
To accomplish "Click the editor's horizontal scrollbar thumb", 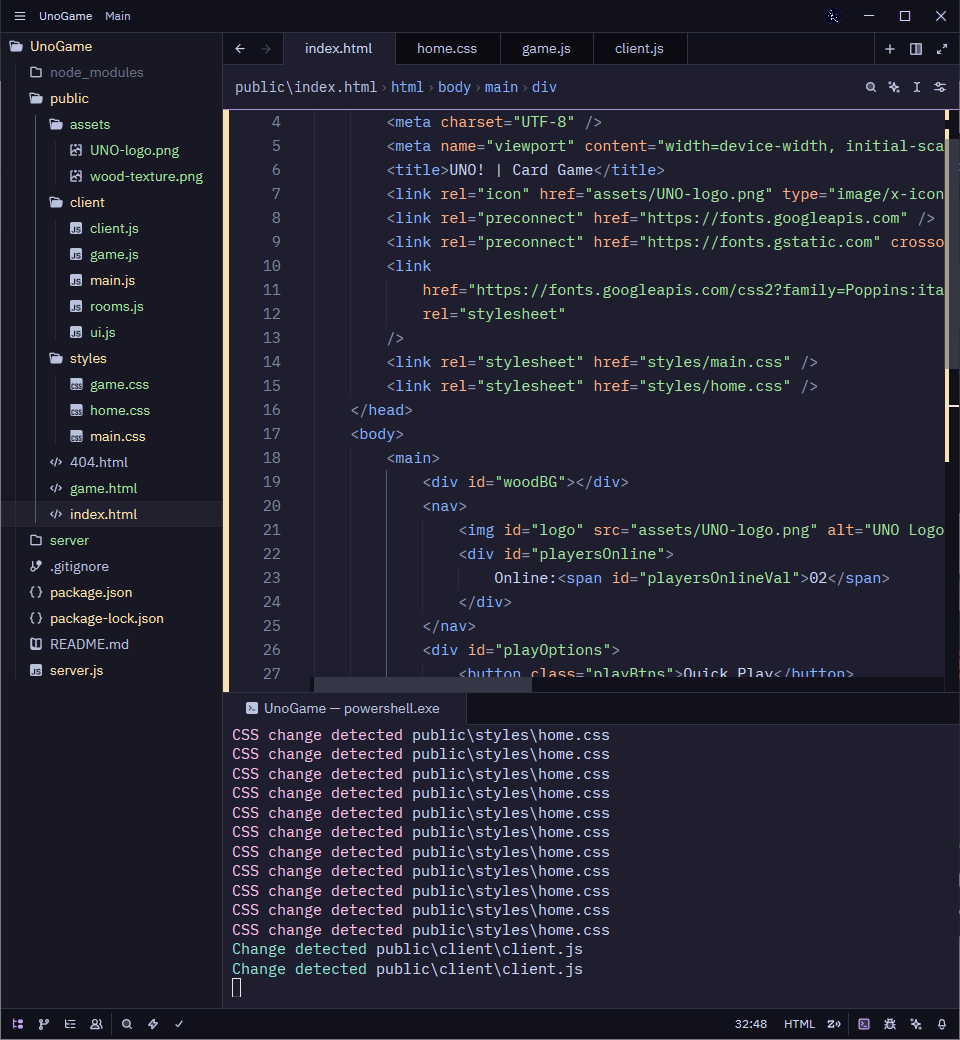I will (x=420, y=684).
